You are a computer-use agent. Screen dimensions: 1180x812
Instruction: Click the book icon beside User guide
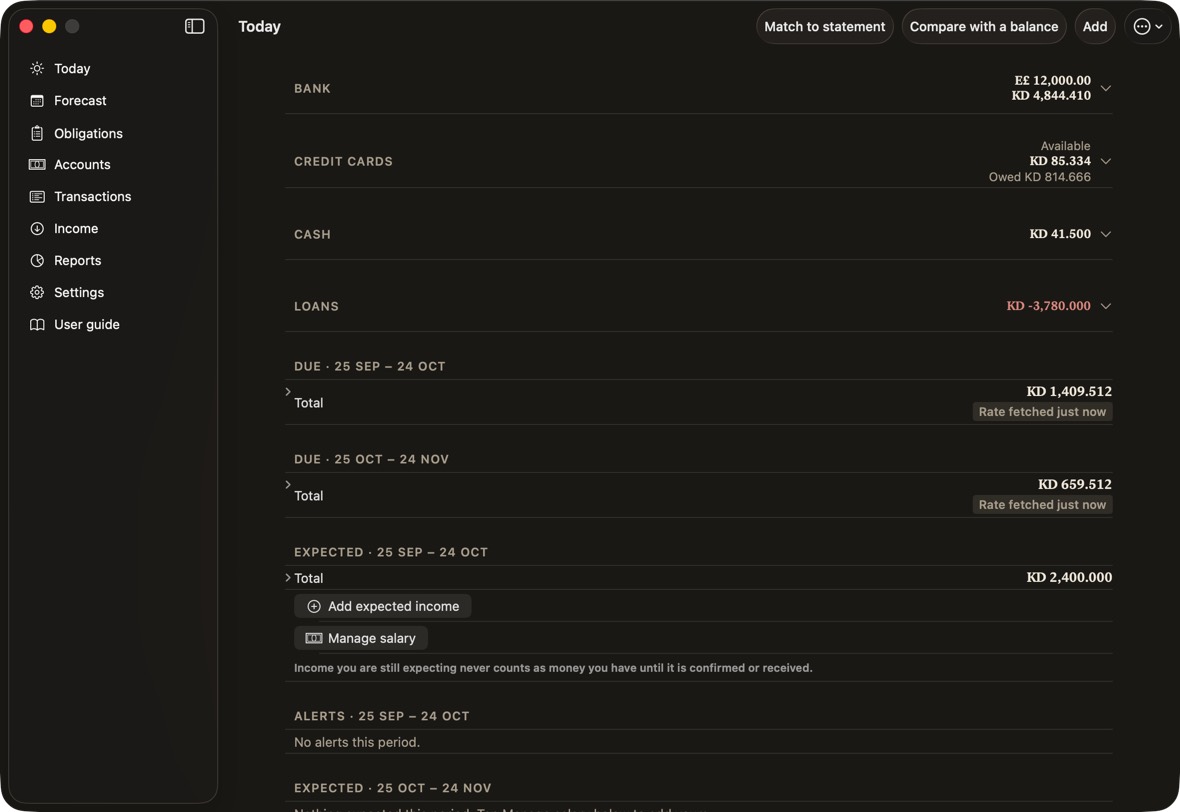tap(37, 324)
